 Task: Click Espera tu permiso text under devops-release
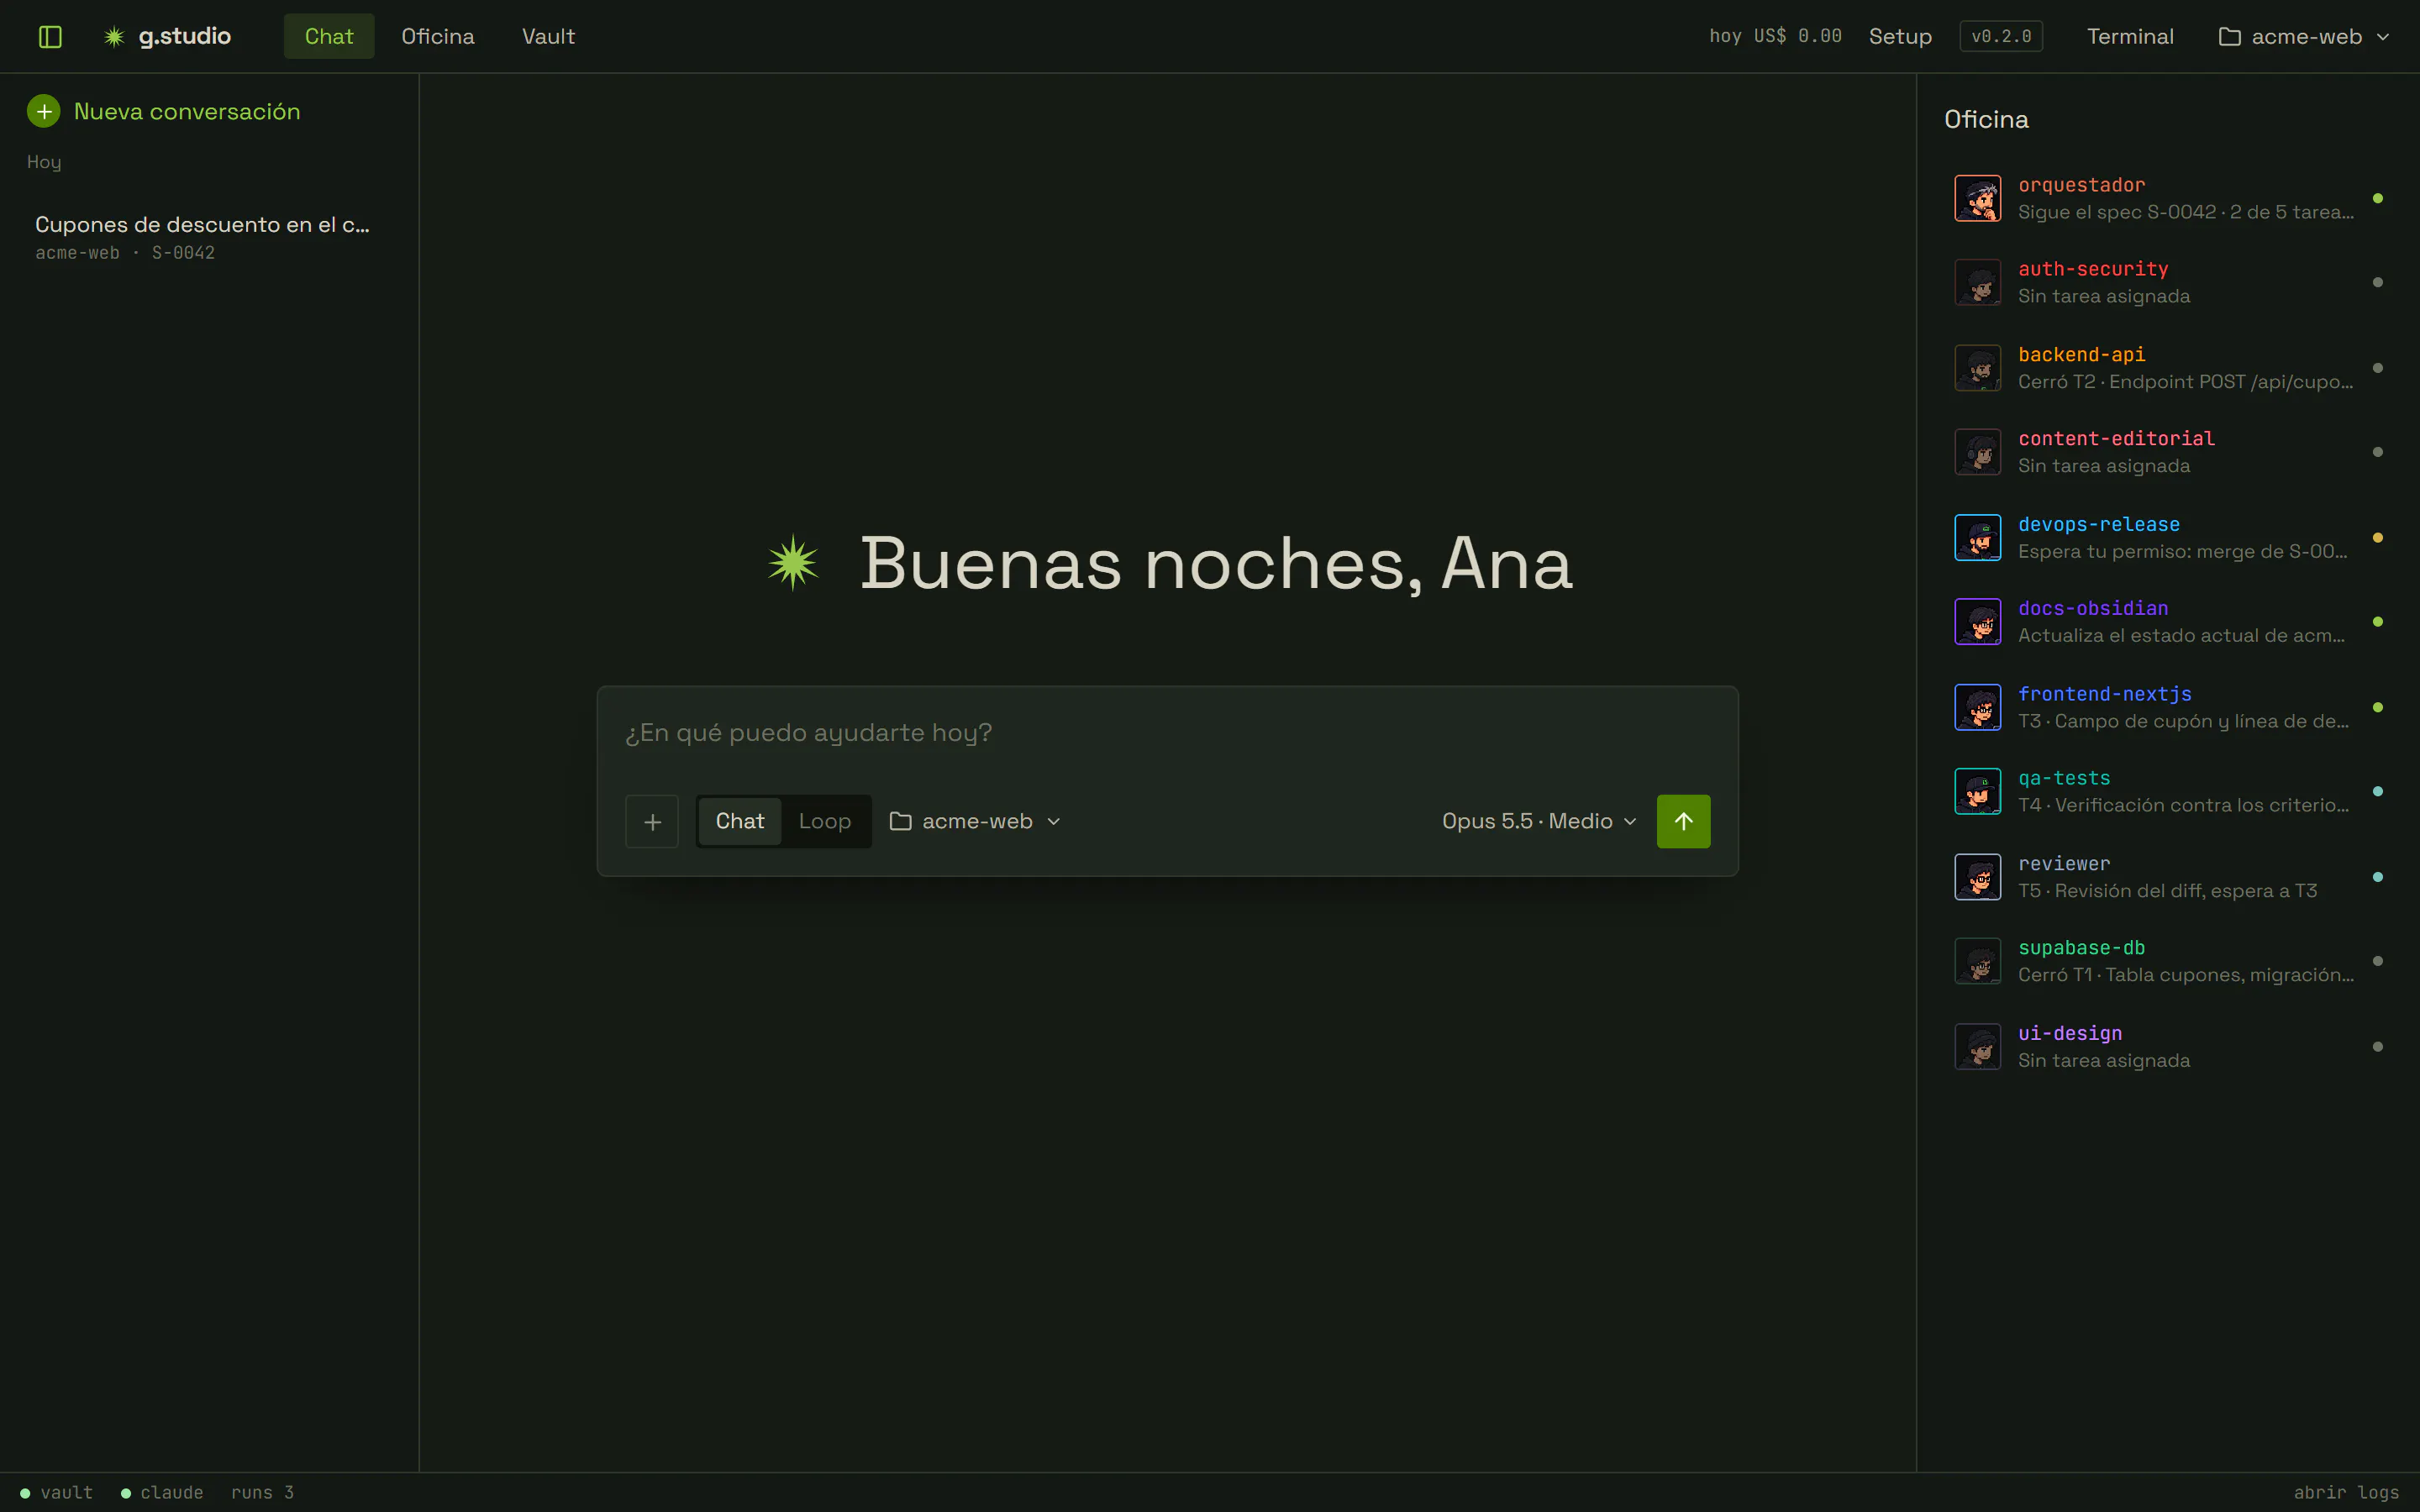point(2182,552)
